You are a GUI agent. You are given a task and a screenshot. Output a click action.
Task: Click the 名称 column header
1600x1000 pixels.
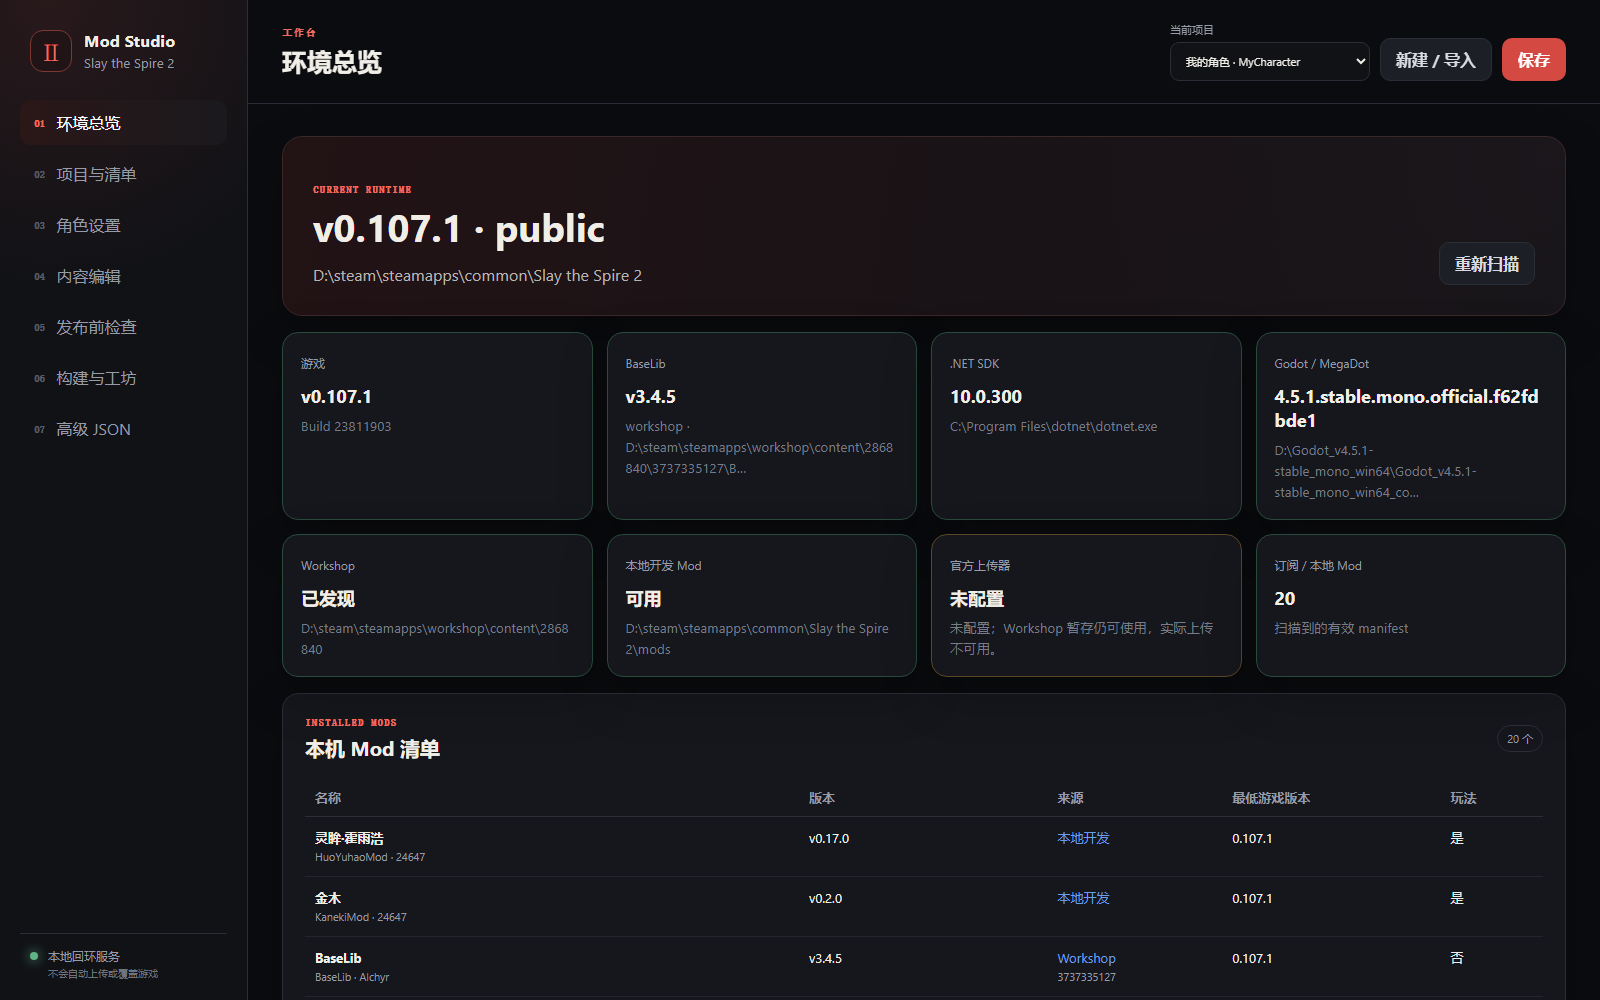click(x=328, y=798)
